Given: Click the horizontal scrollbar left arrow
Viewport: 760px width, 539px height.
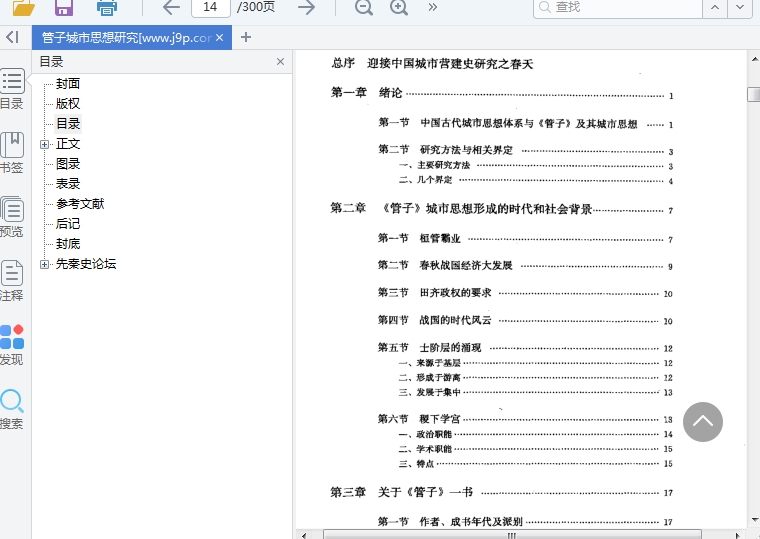Looking at the screenshot, I should (x=303, y=535).
